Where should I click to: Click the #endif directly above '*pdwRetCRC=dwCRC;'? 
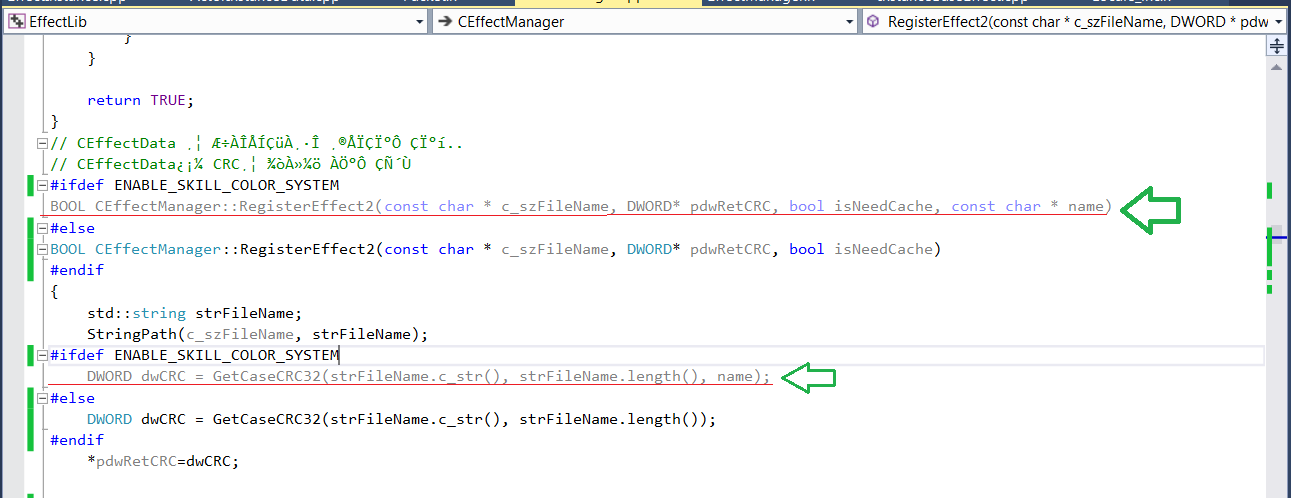click(x=77, y=440)
